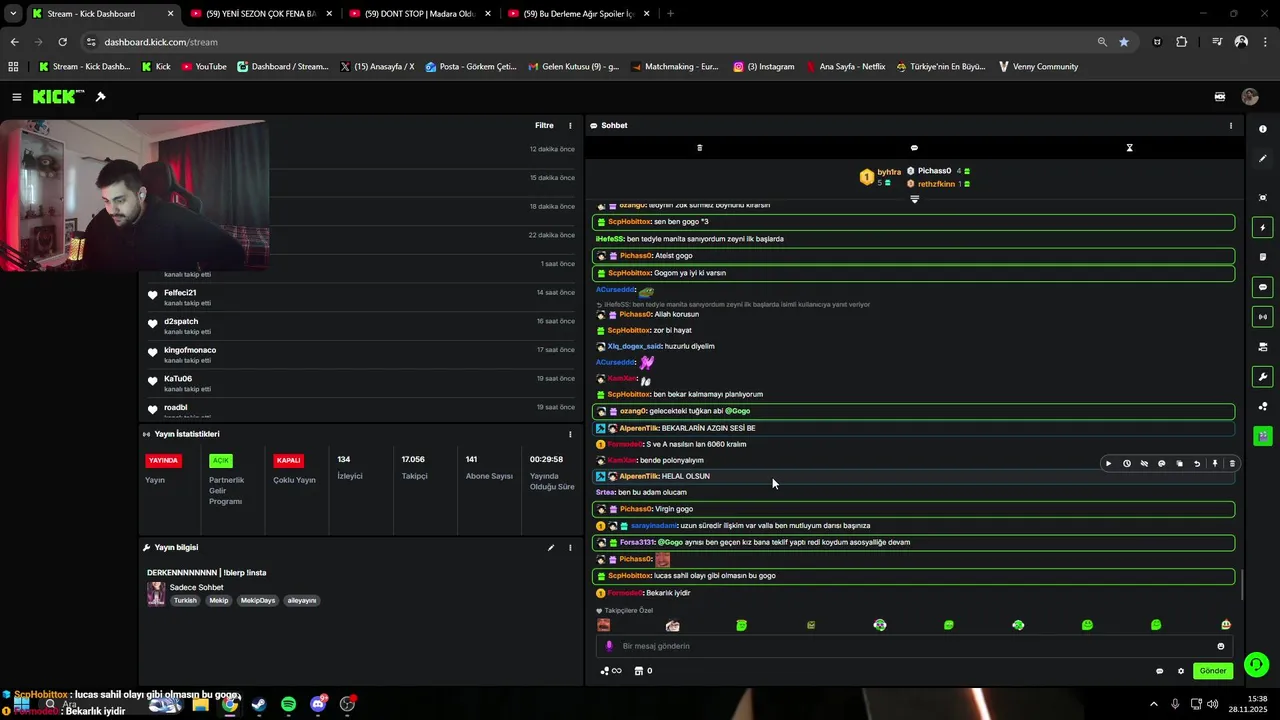Screen dimensions: 1280x720
Task: Open Discord from Windows taskbar
Action: pyautogui.click(x=318, y=704)
